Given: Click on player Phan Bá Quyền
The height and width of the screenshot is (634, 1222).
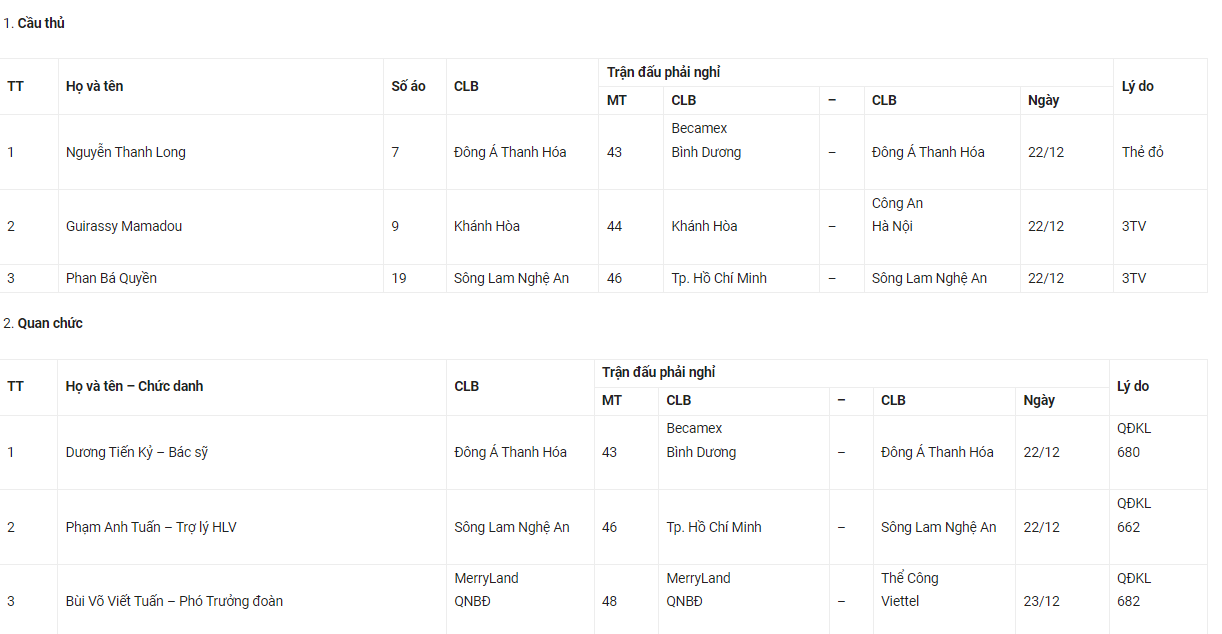Looking at the screenshot, I should click(111, 278).
